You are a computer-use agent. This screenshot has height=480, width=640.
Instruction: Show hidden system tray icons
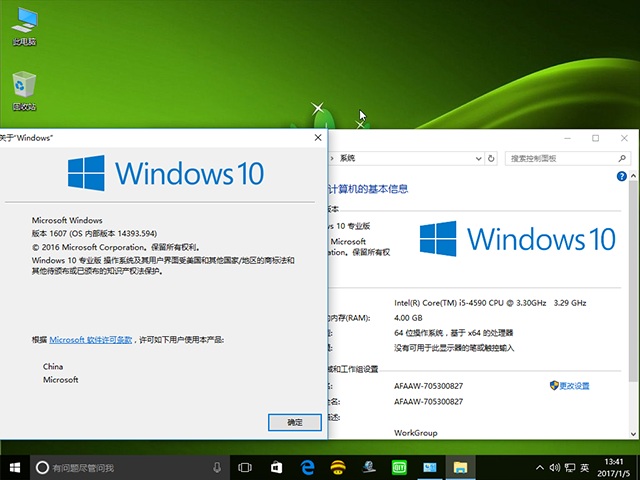(541, 467)
